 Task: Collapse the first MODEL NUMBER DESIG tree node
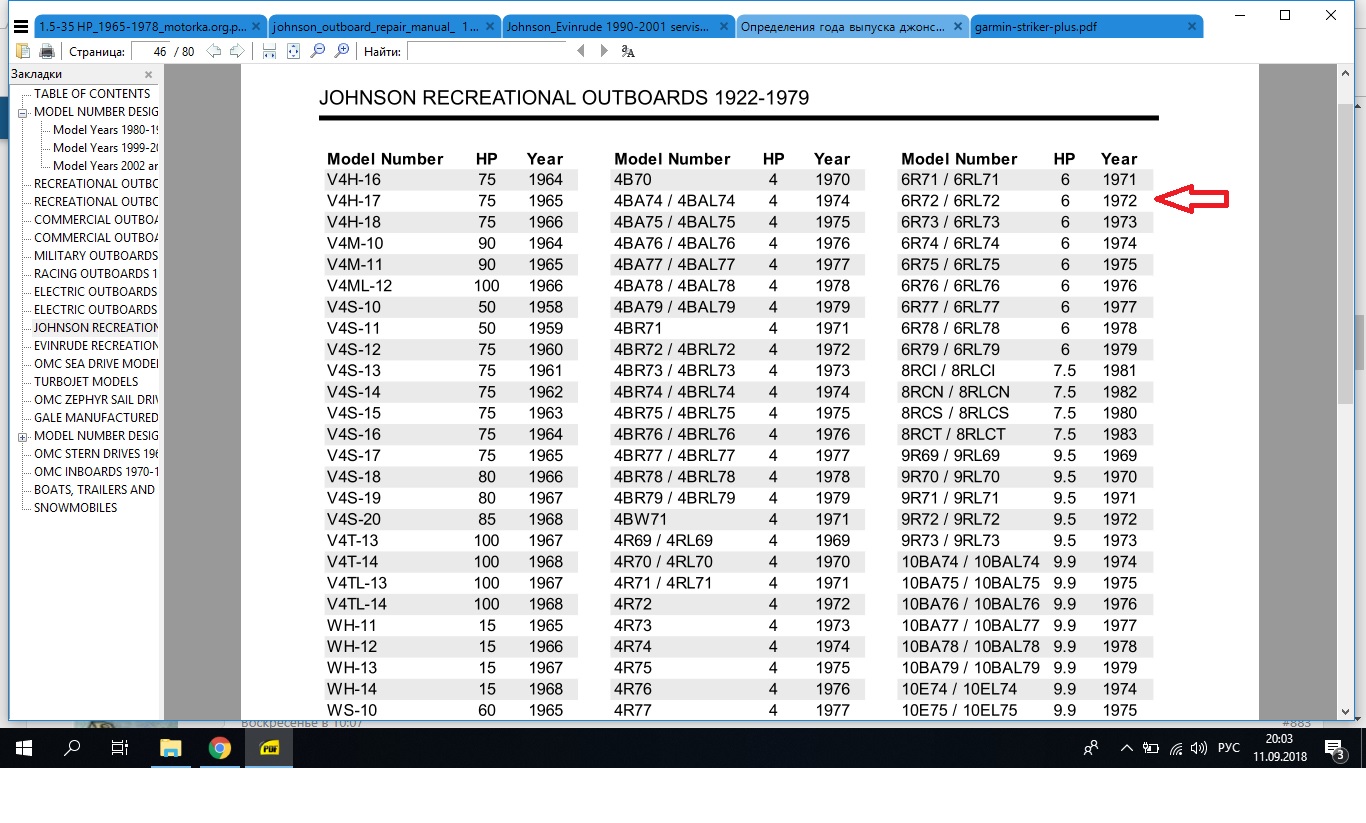pos(22,112)
